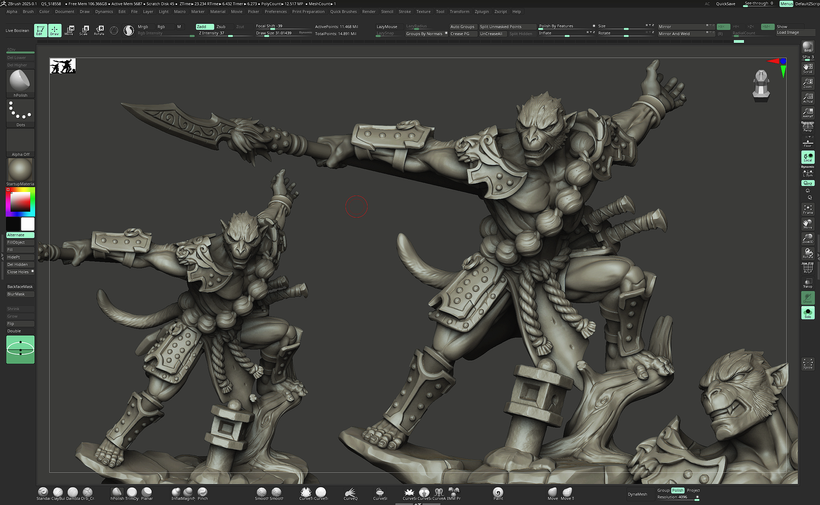
Task: Activate the Edit mode button
Action: [x=40, y=30]
